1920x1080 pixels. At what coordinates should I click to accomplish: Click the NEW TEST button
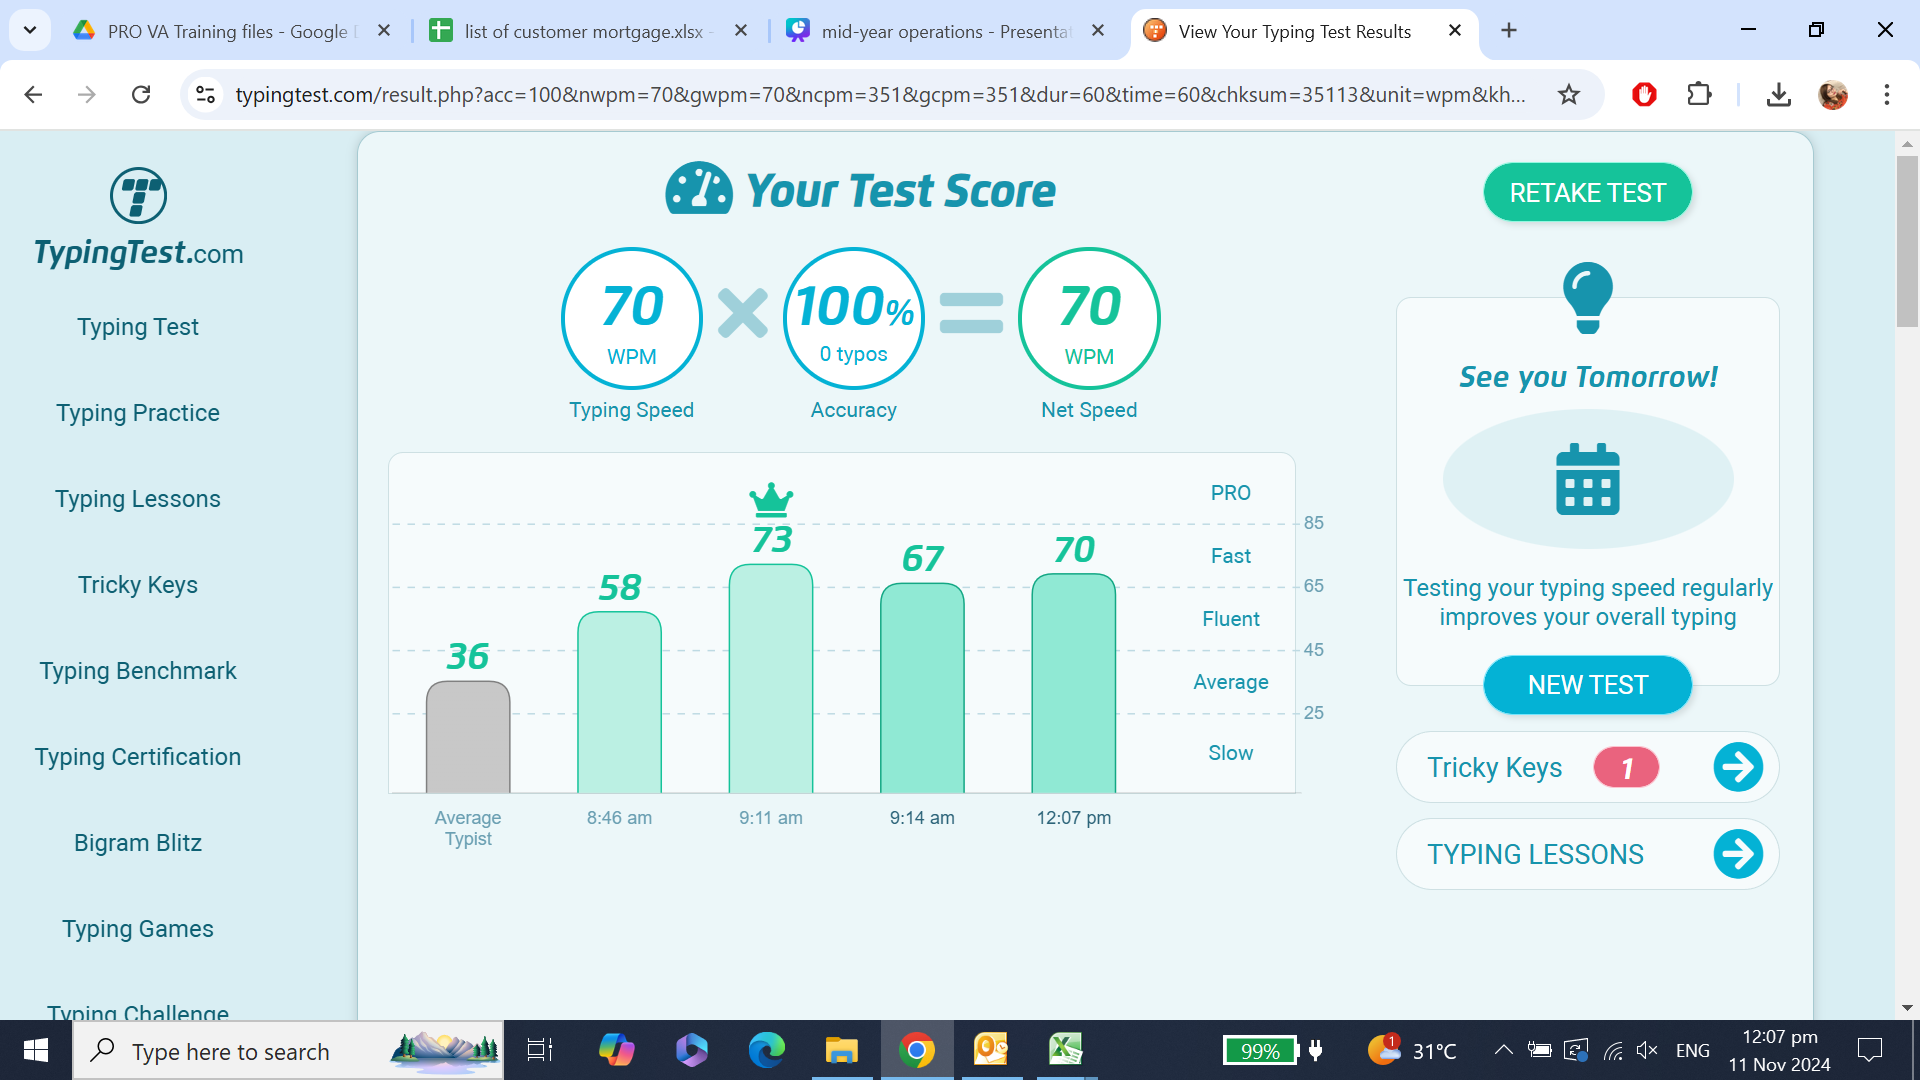1587,685
